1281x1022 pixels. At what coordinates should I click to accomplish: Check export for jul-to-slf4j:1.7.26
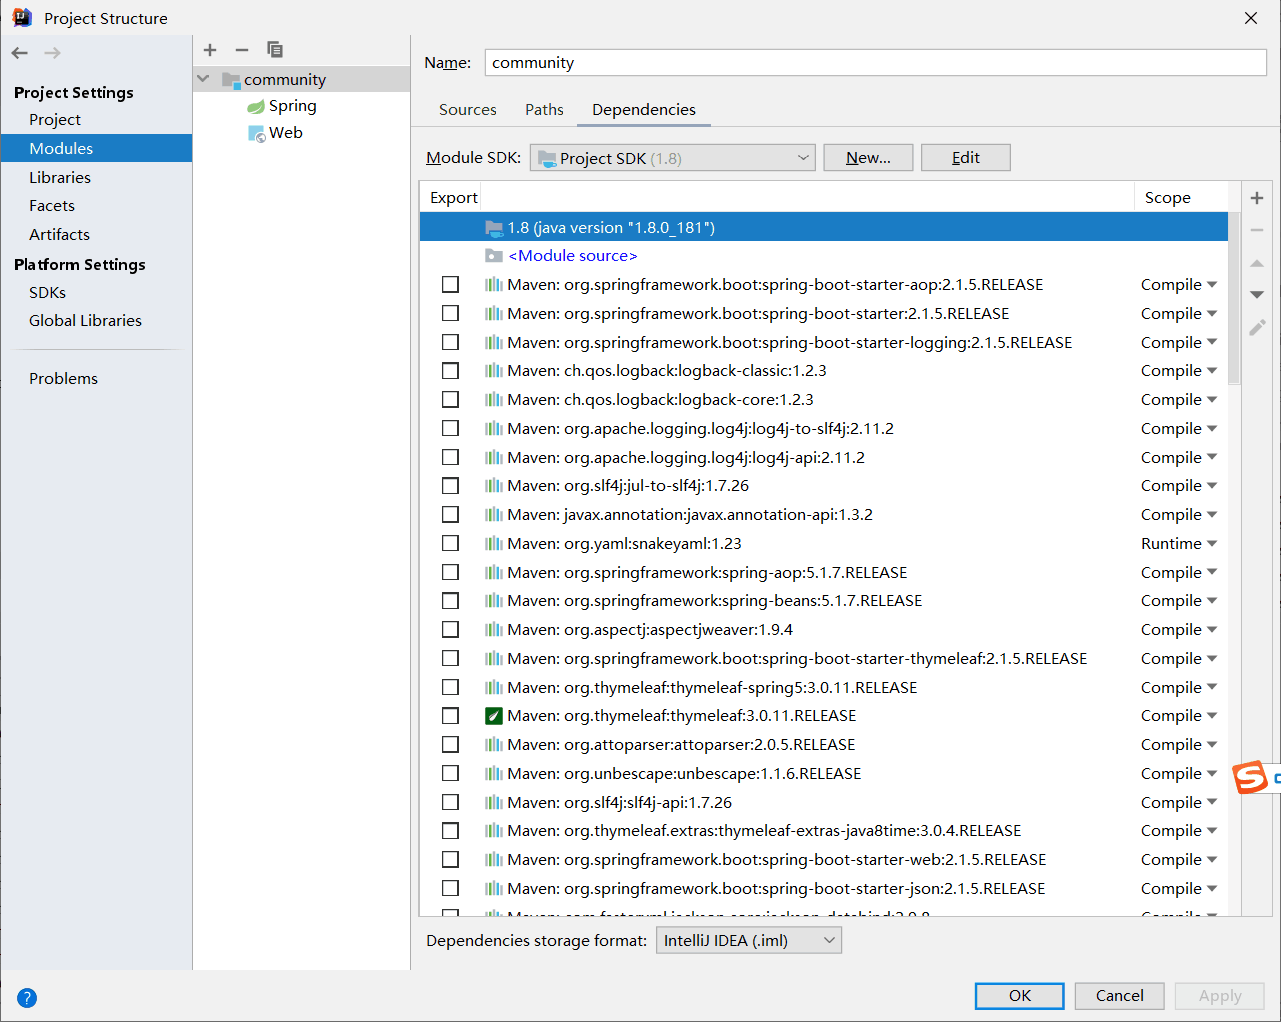click(x=451, y=486)
